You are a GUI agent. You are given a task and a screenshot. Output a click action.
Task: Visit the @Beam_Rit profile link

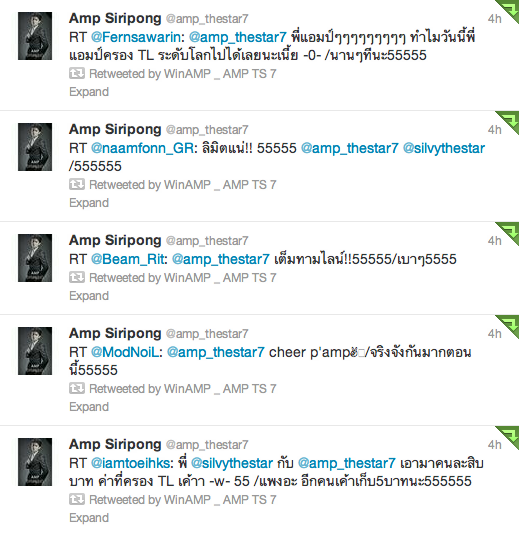tap(128, 259)
